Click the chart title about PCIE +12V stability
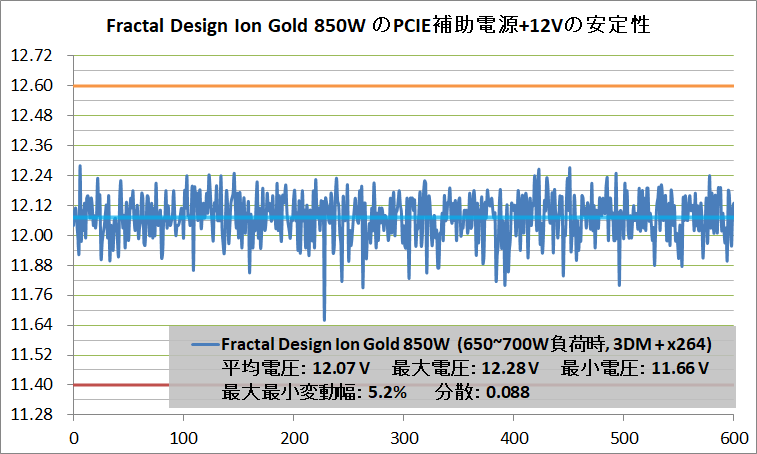 [378, 25]
